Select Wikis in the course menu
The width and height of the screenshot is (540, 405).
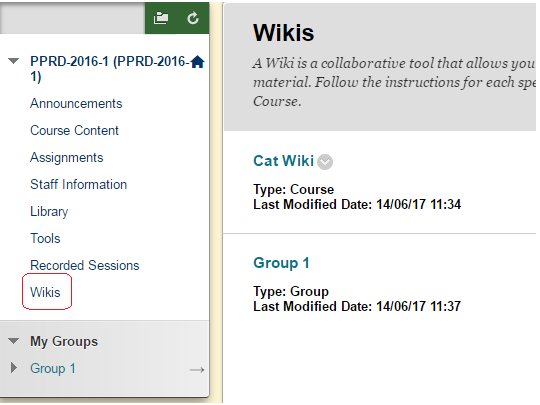click(x=45, y=292)
